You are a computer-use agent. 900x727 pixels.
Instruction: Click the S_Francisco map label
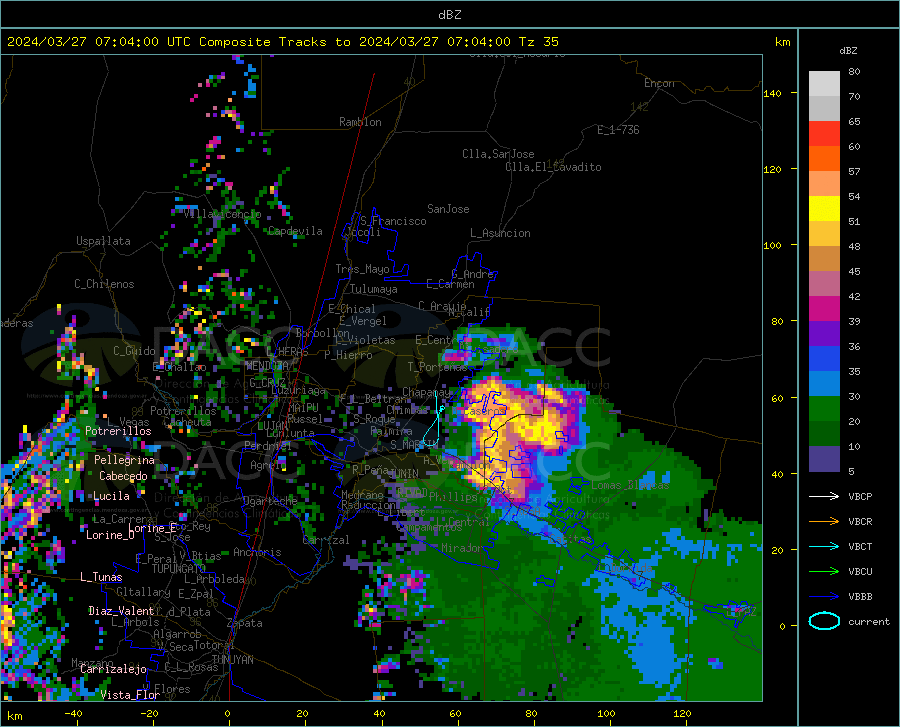(393, 221)
